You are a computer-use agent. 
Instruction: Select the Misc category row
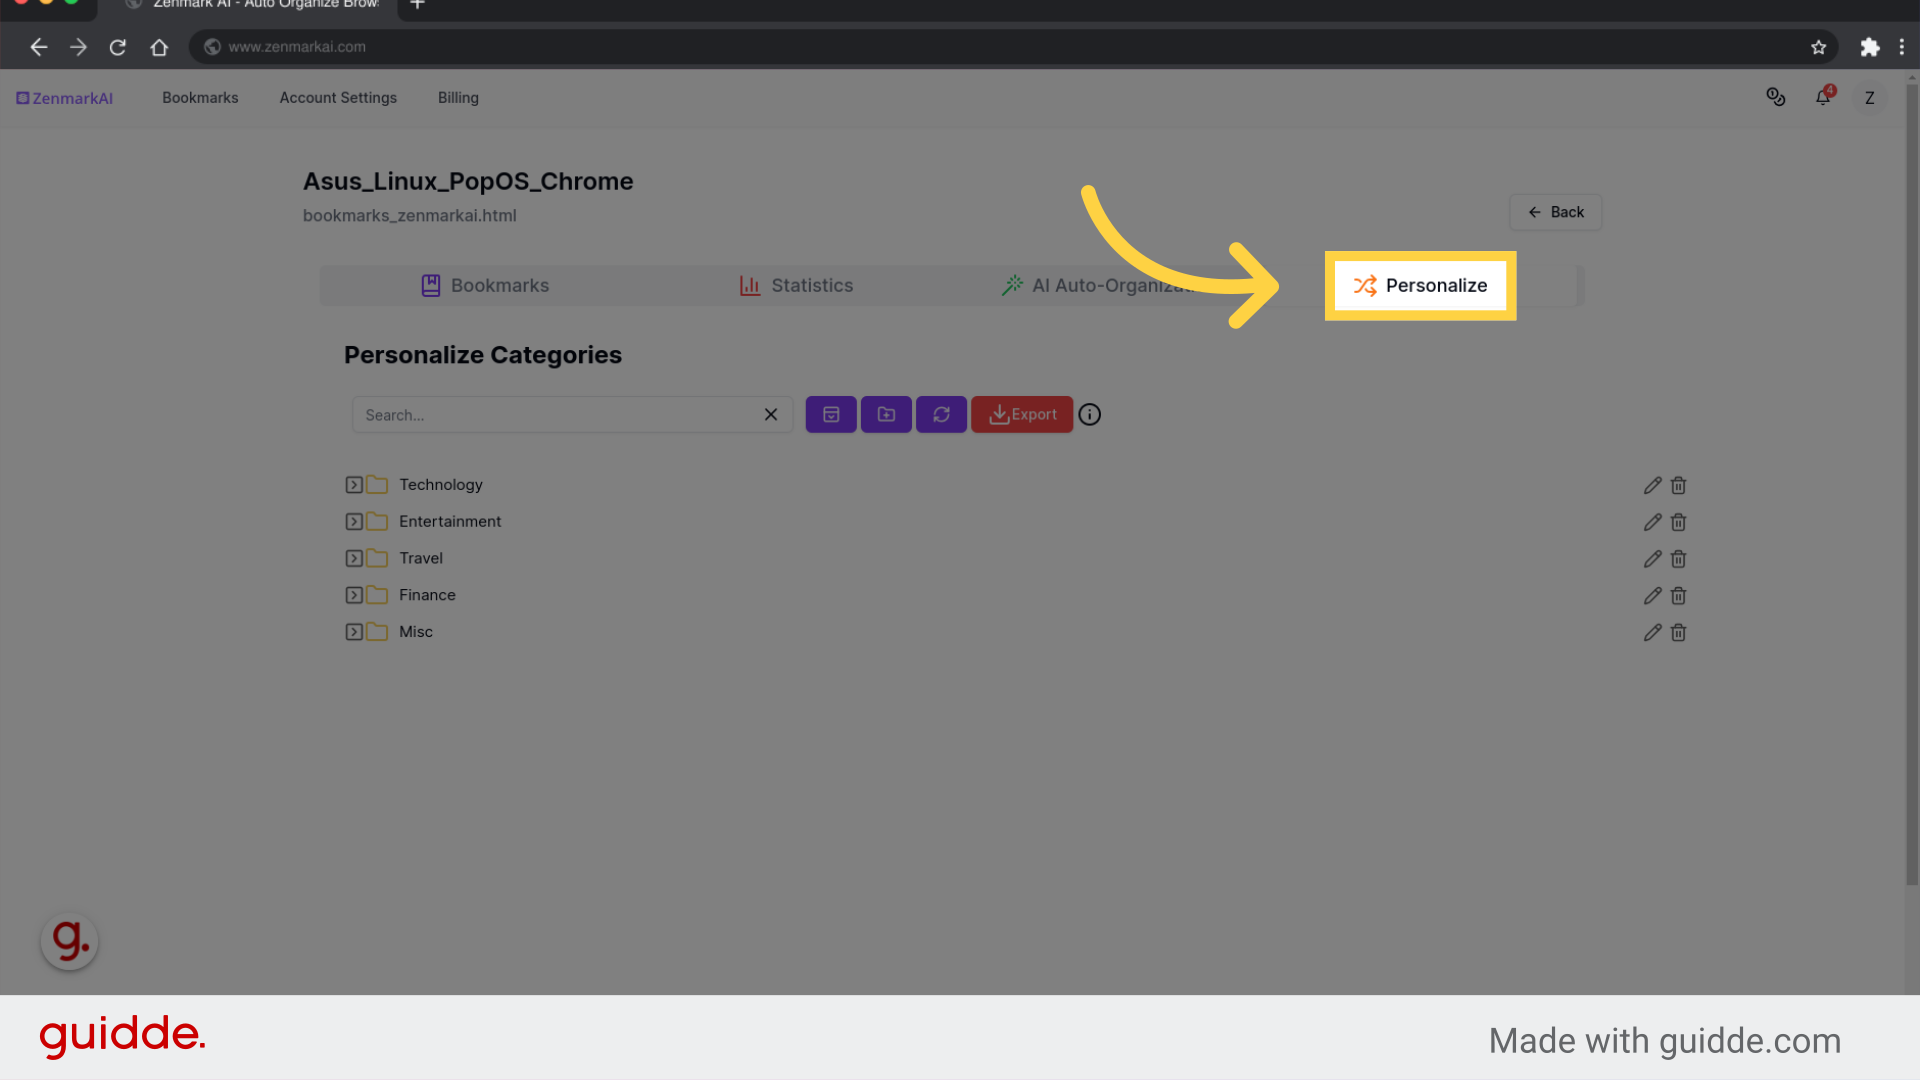[1016, 632]
